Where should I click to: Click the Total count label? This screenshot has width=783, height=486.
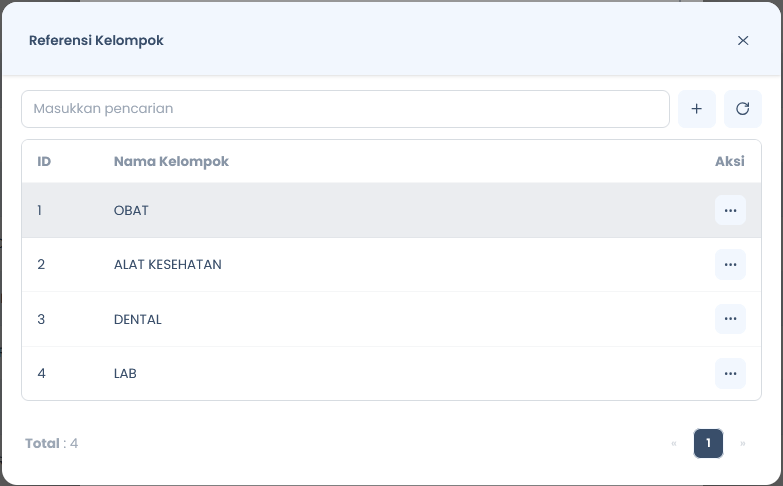coord(51,443)
